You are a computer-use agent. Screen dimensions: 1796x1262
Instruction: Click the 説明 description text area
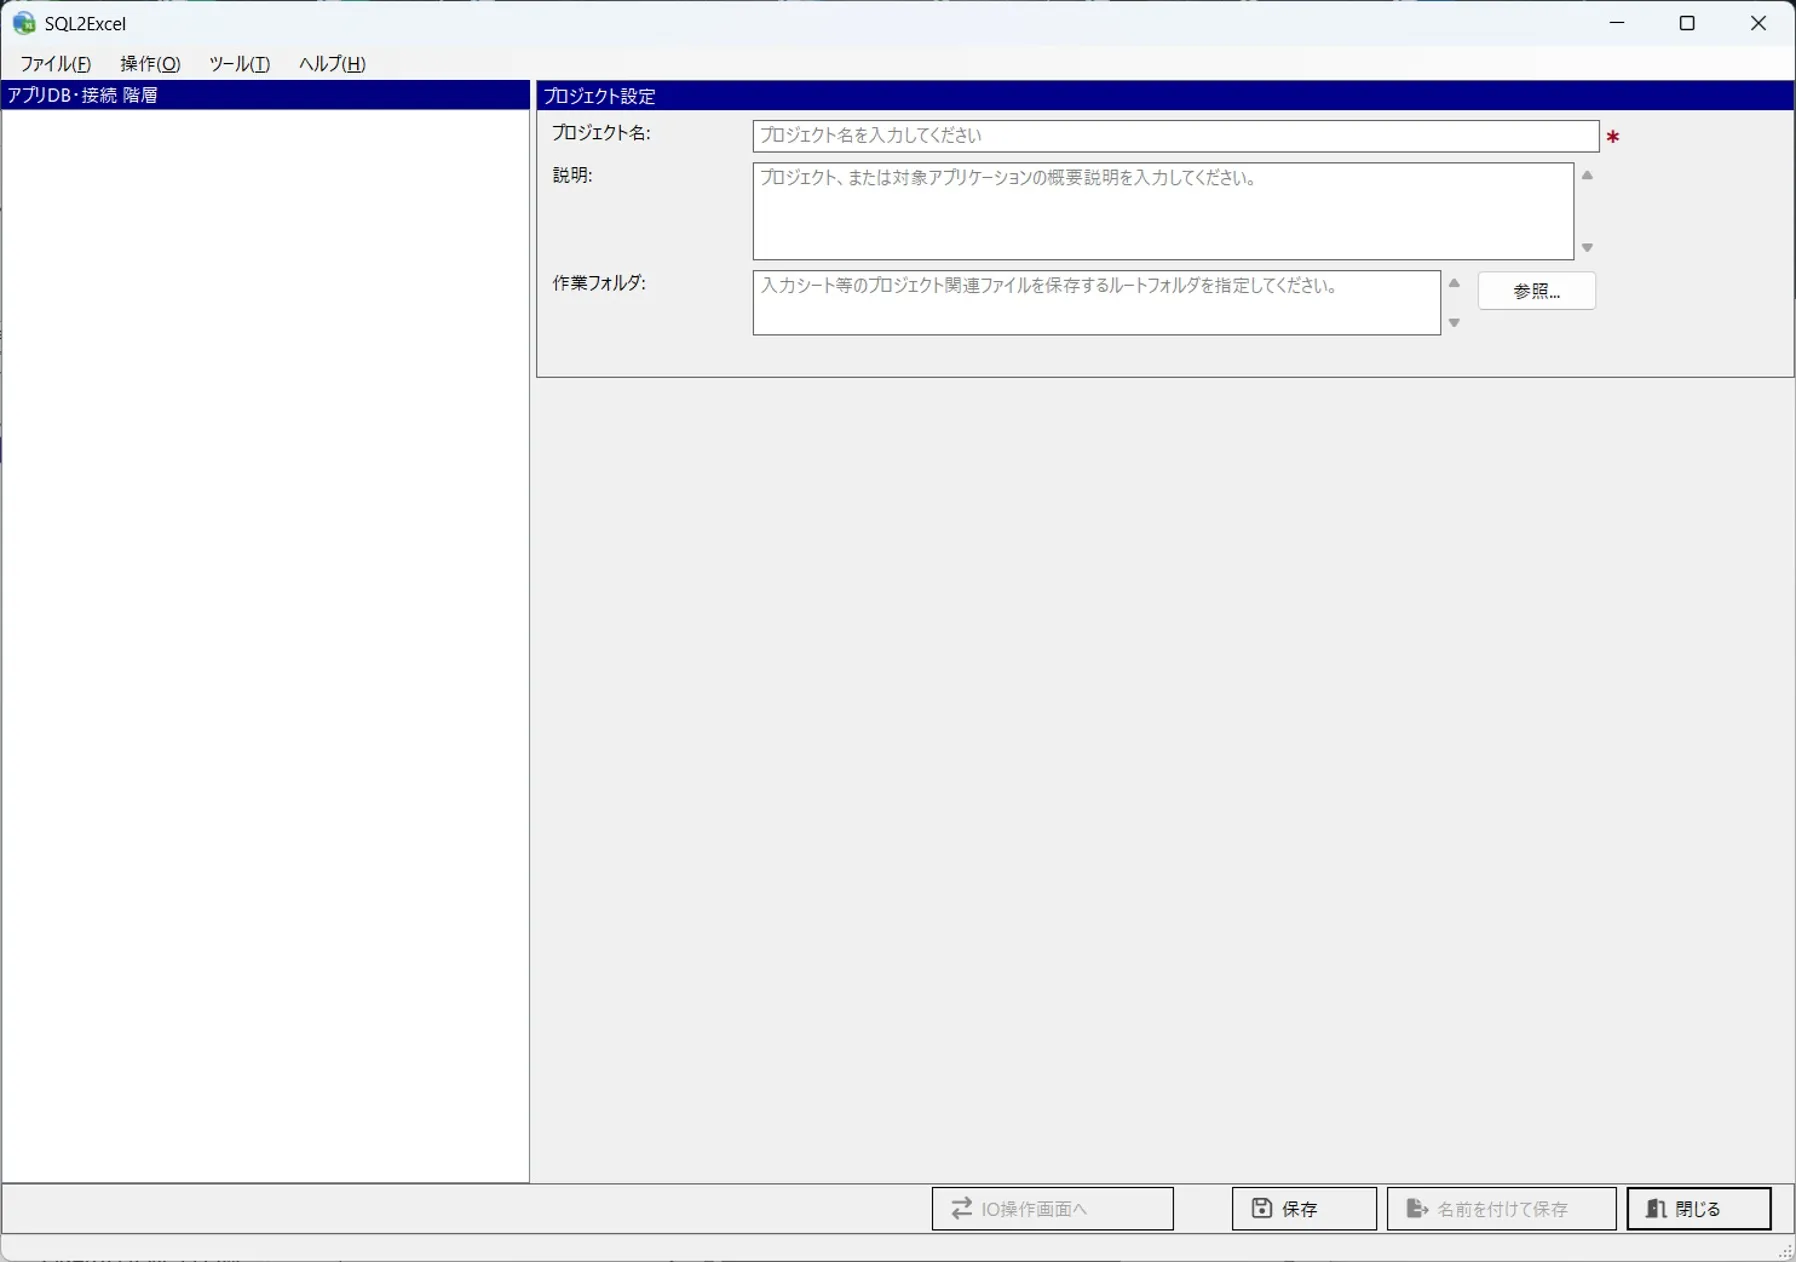[x=1163, y=211]
